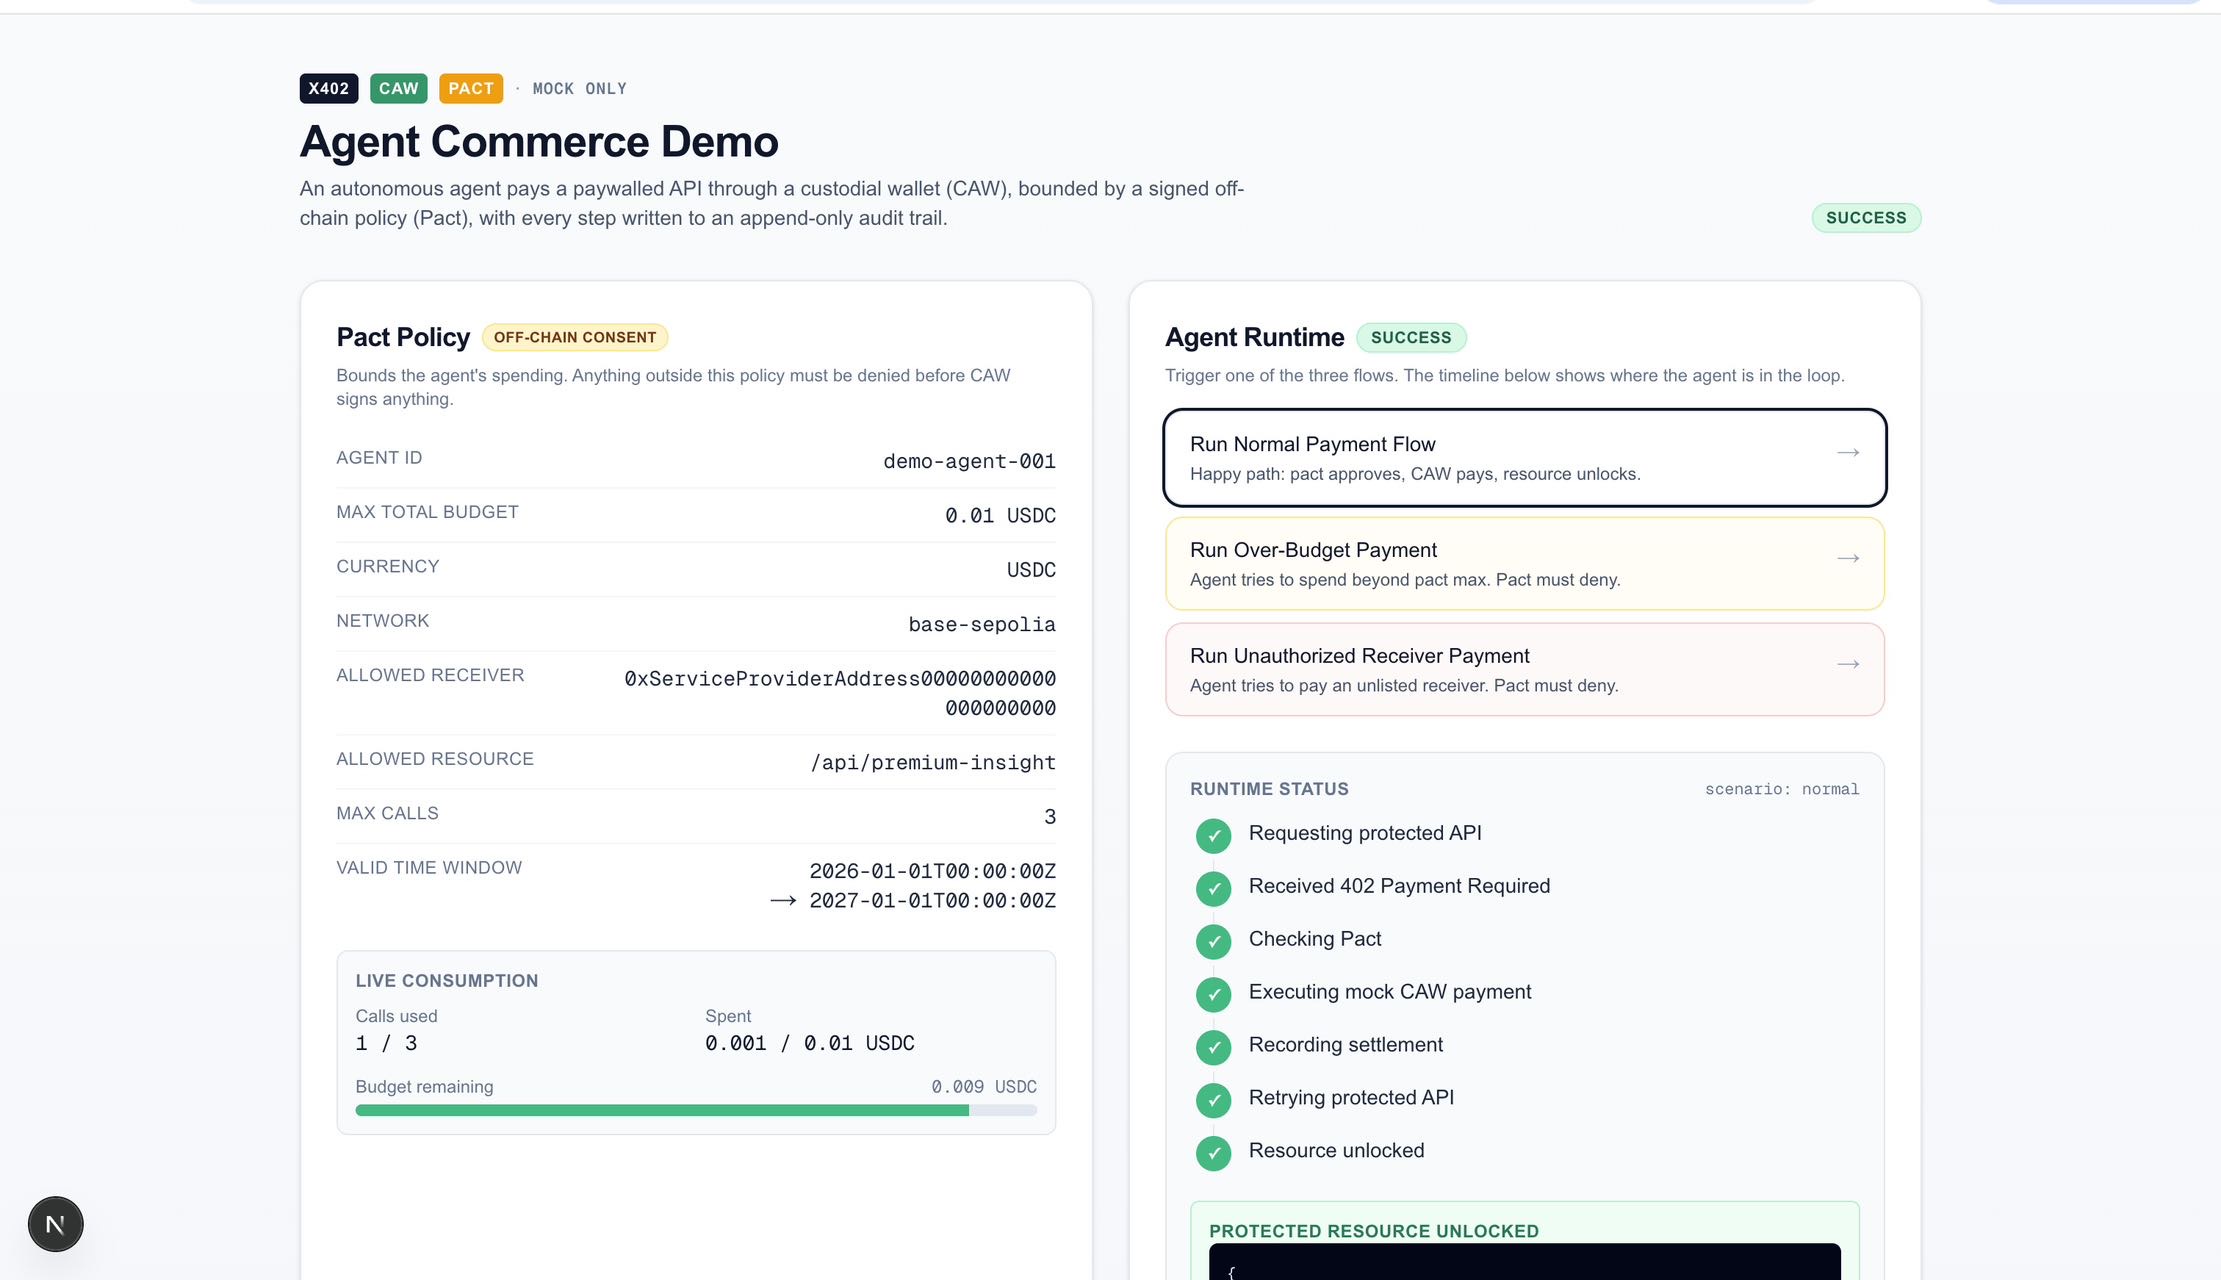Click the VALID TIME WINDOW label
Image resolution: width=2221 pixels, height=1280 pixels.
click(x=429, y=868)
